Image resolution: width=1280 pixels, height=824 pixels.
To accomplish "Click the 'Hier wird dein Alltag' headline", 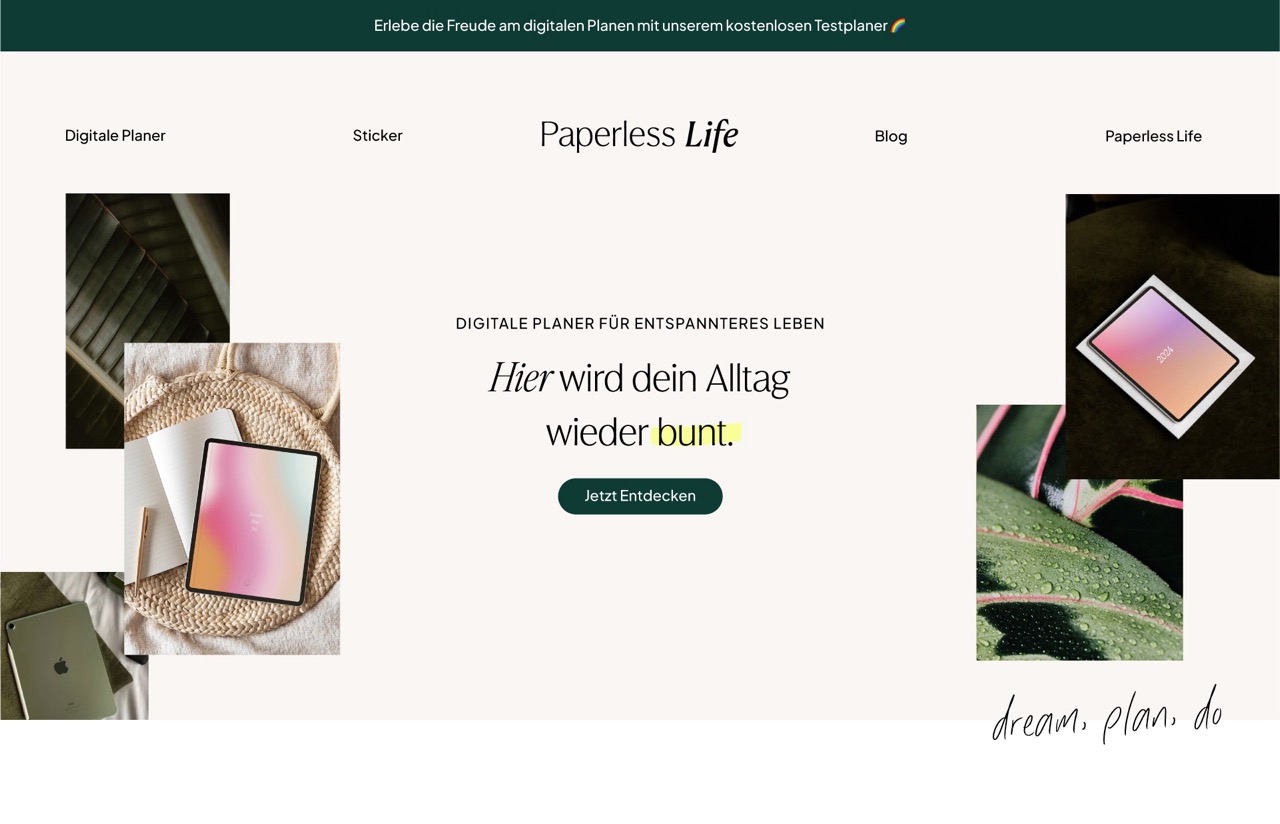I will [640, 378].
